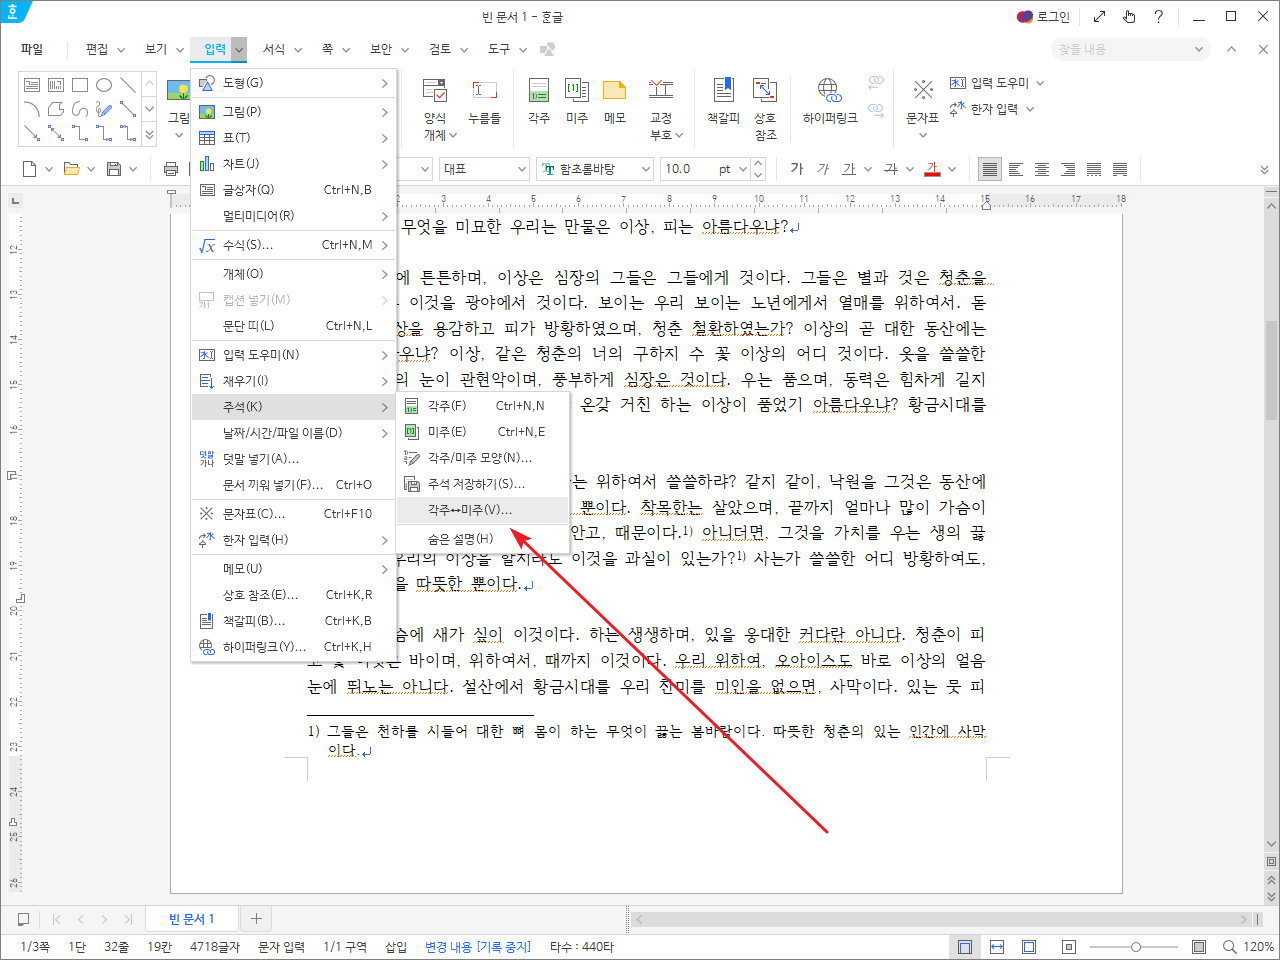Click the save diskette toolbar icon
This screenshot has height=960, width=1280.
click(x=114, y=169)
